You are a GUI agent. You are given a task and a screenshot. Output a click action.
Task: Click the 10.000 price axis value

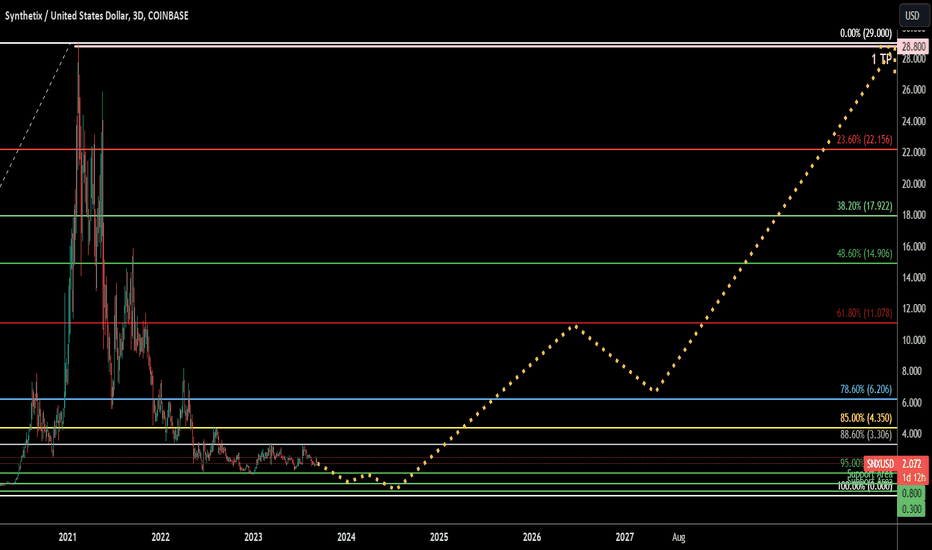click(x=914, y=340)
